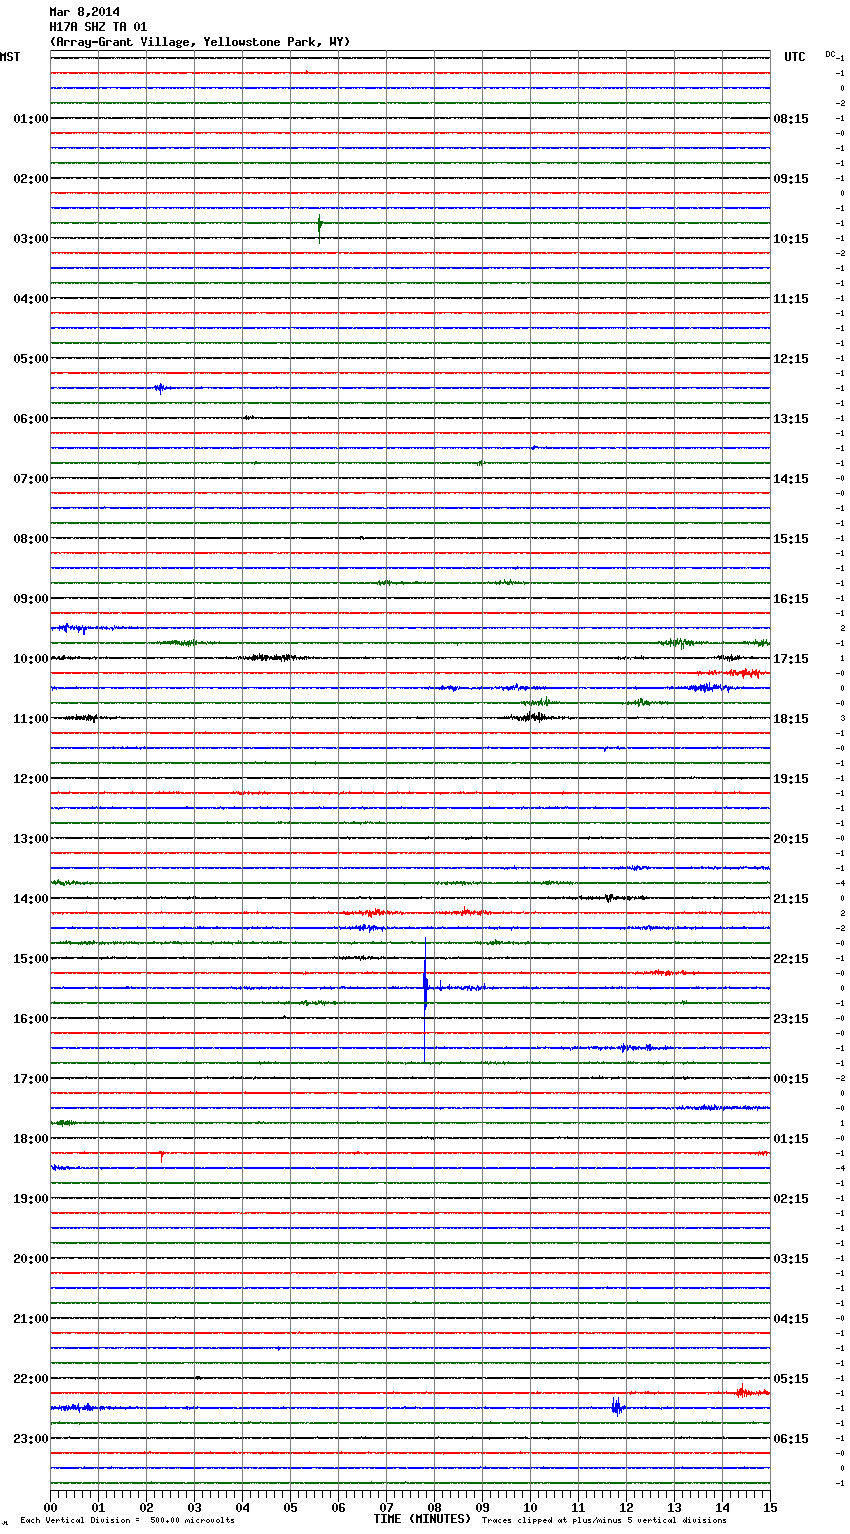Click the 10:15 UTC time label
This screenshot has width=850, height=1534.
tap(791, 239)
